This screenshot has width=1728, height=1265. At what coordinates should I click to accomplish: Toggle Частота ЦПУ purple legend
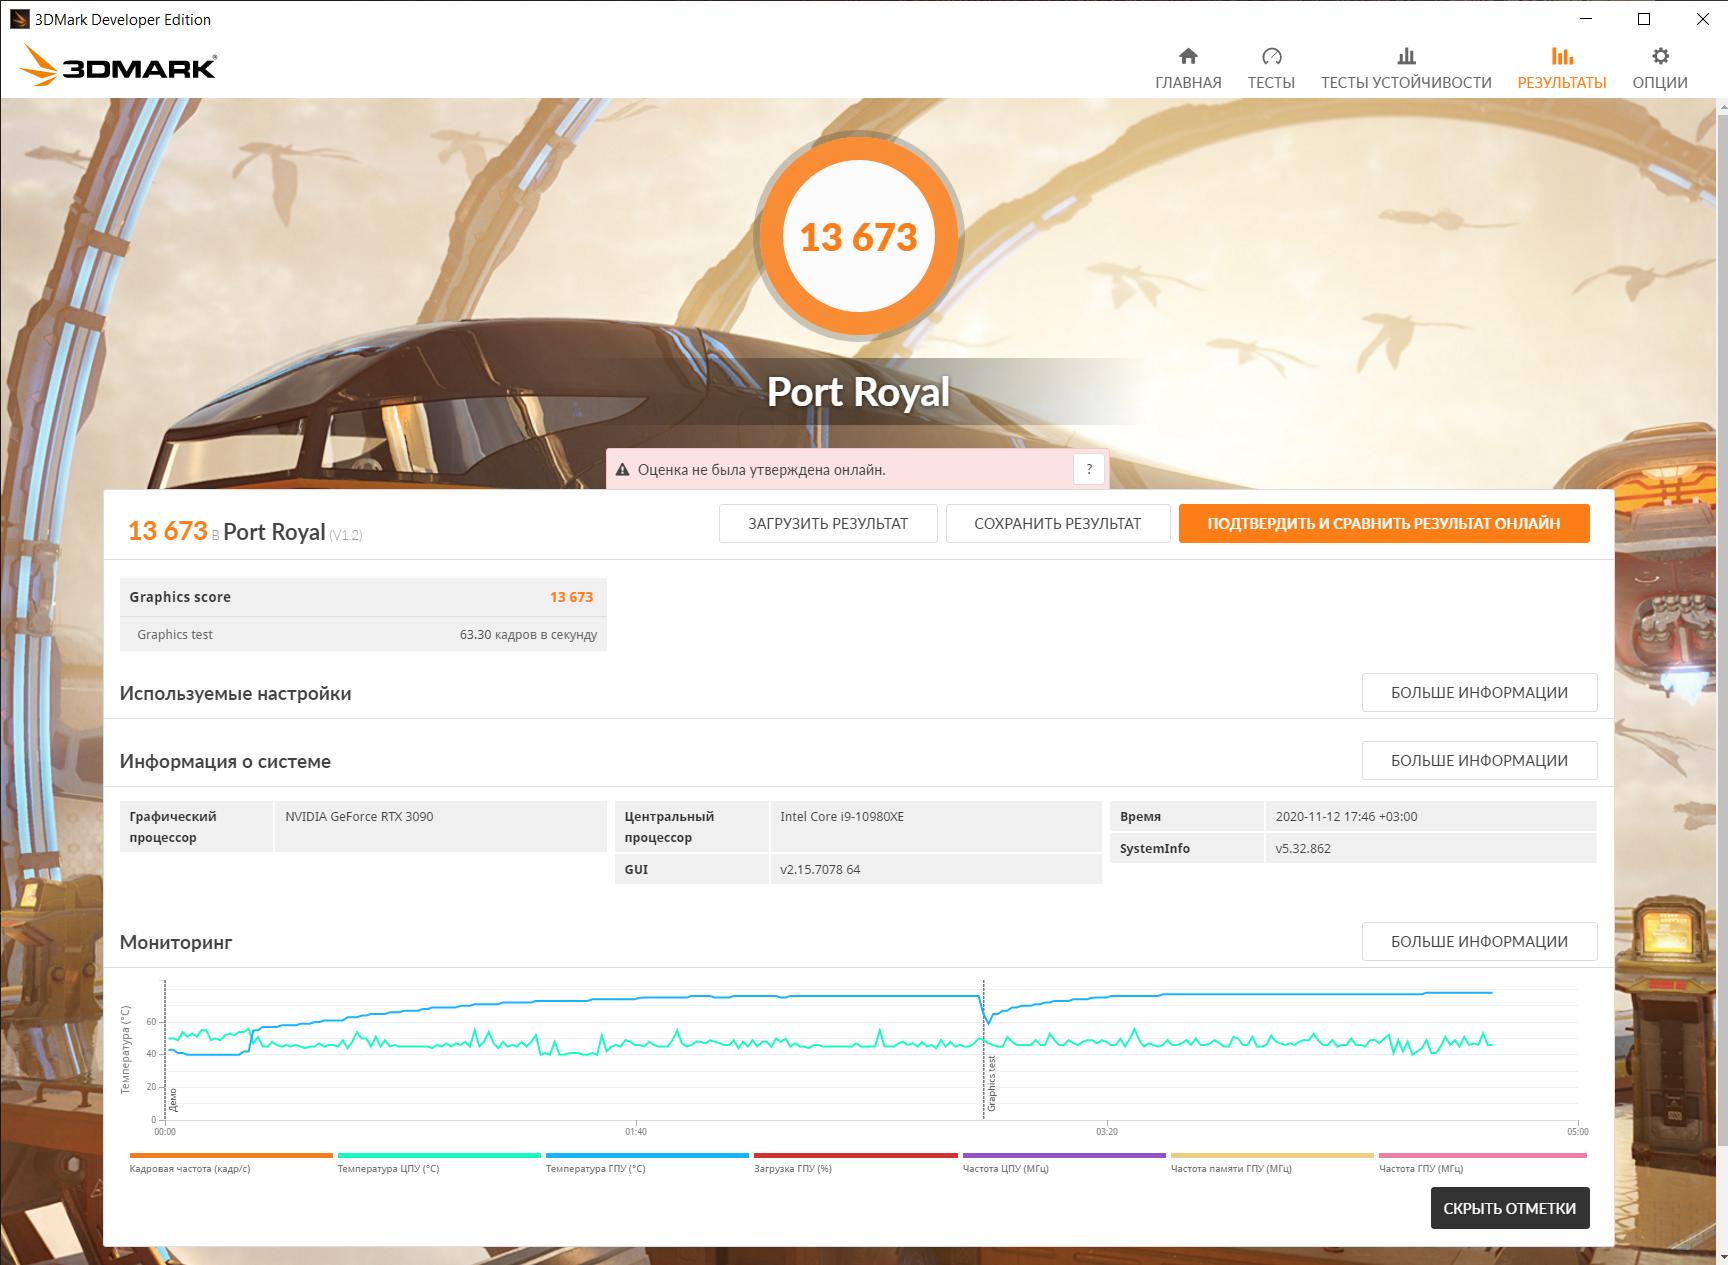pyautogui.click(x=1064, y=1162)
